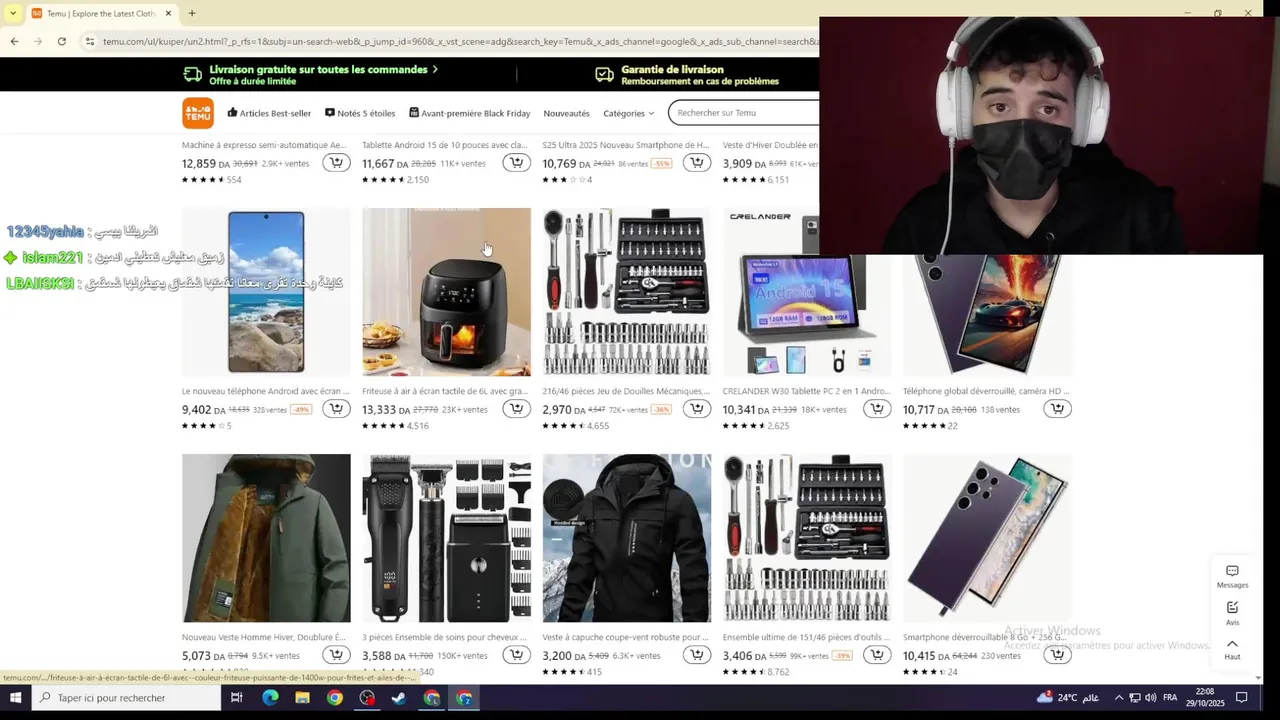Screen dimensions: 1280x720
Task: Open the beach-wallpaper phone product image
Action: tap(266, 292)
